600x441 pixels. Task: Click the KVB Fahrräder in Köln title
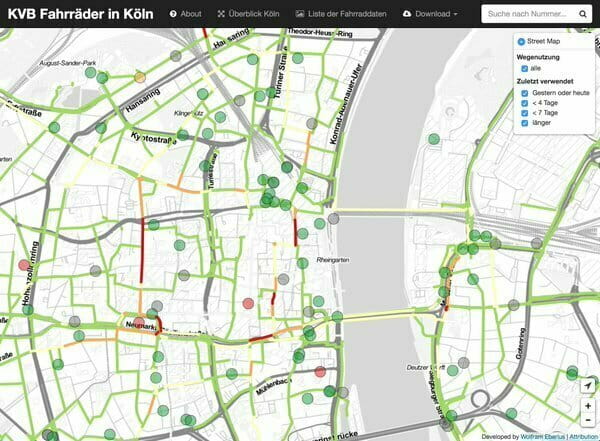(80, 14)
